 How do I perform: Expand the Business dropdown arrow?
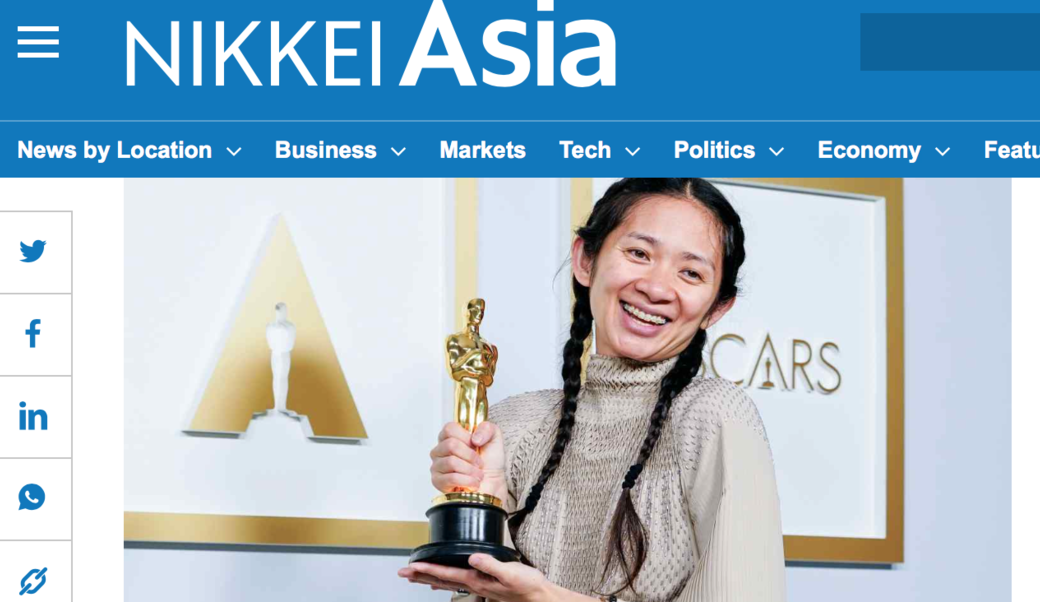(x=398, y=152)
